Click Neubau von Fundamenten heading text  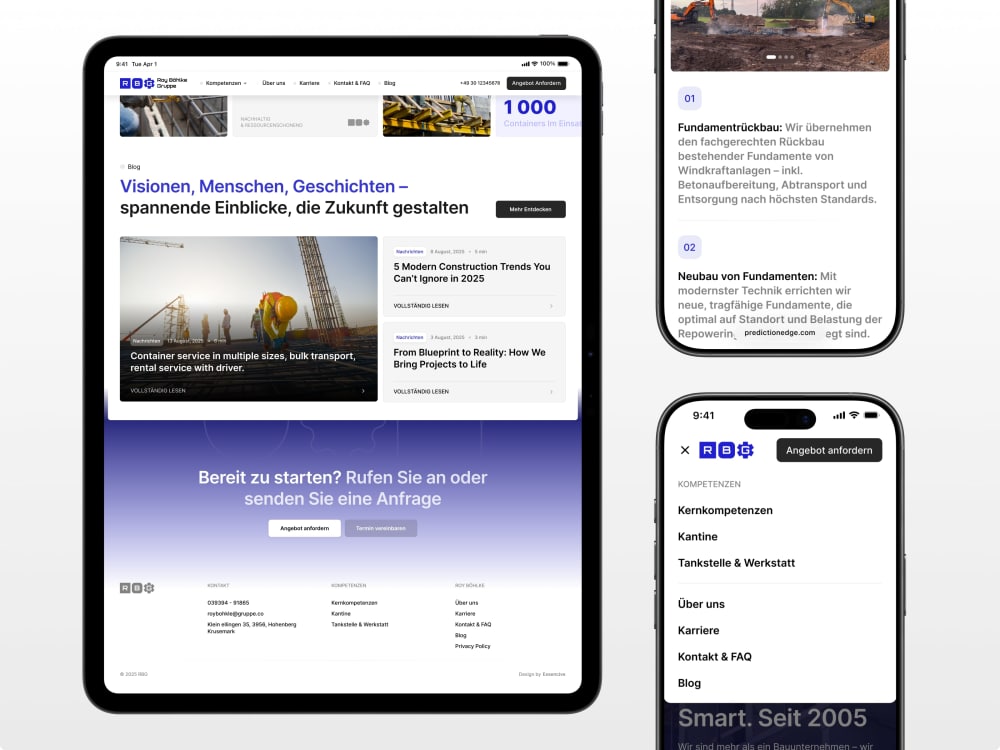747,276
